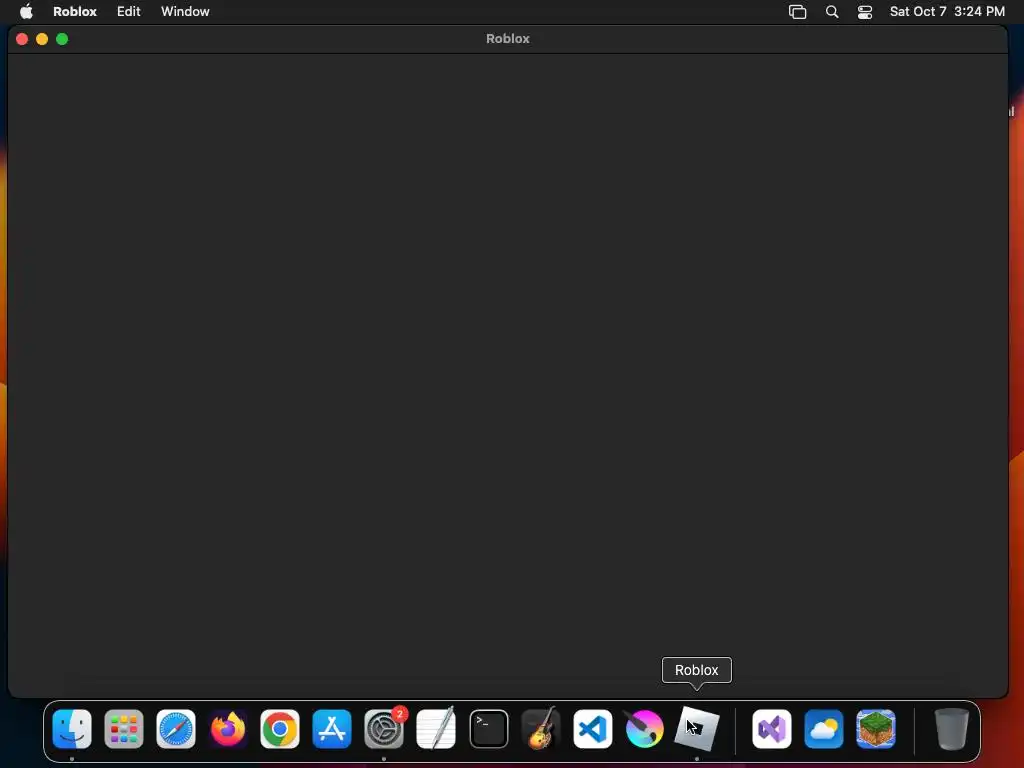Screen dimensions: 1024x768
Task: Open GarageBand guitar icon
Action: (541, 729)
